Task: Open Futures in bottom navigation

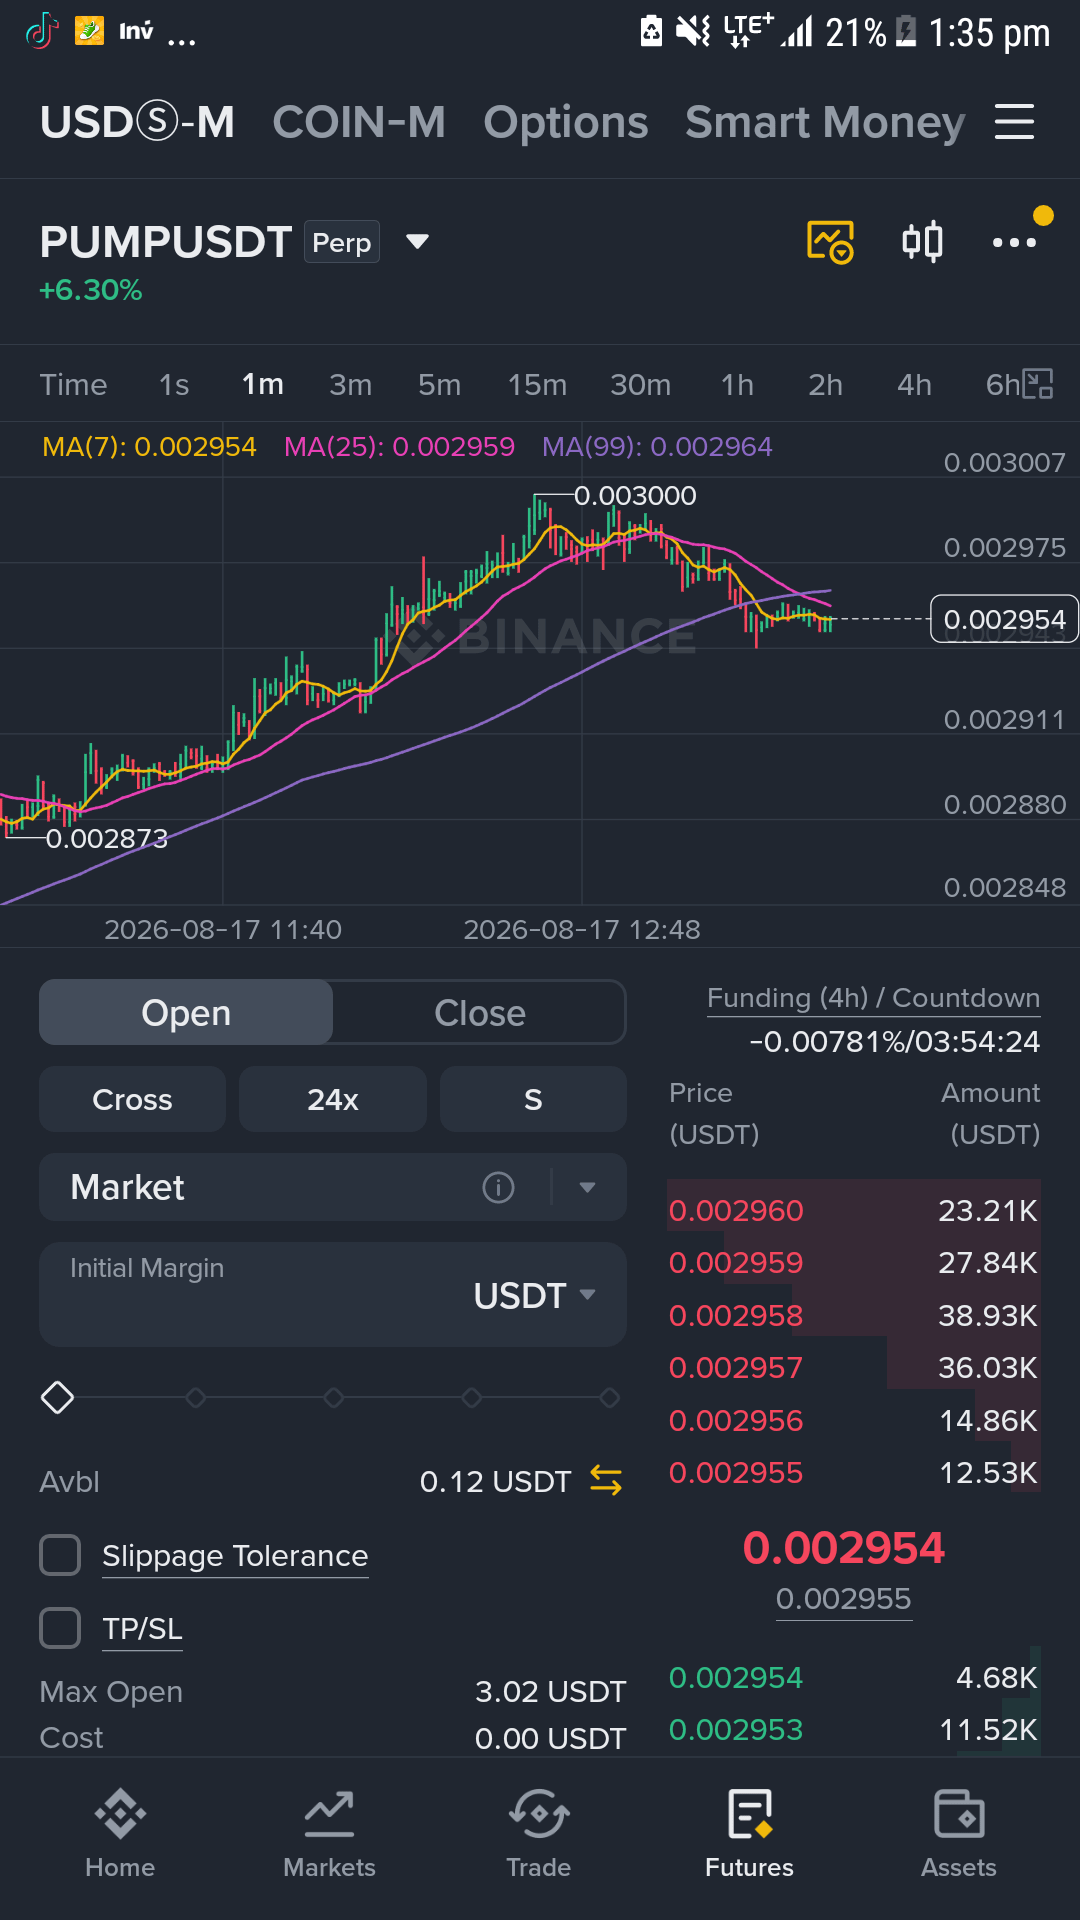Action: pyautogui.click(x=749, y=1833)
